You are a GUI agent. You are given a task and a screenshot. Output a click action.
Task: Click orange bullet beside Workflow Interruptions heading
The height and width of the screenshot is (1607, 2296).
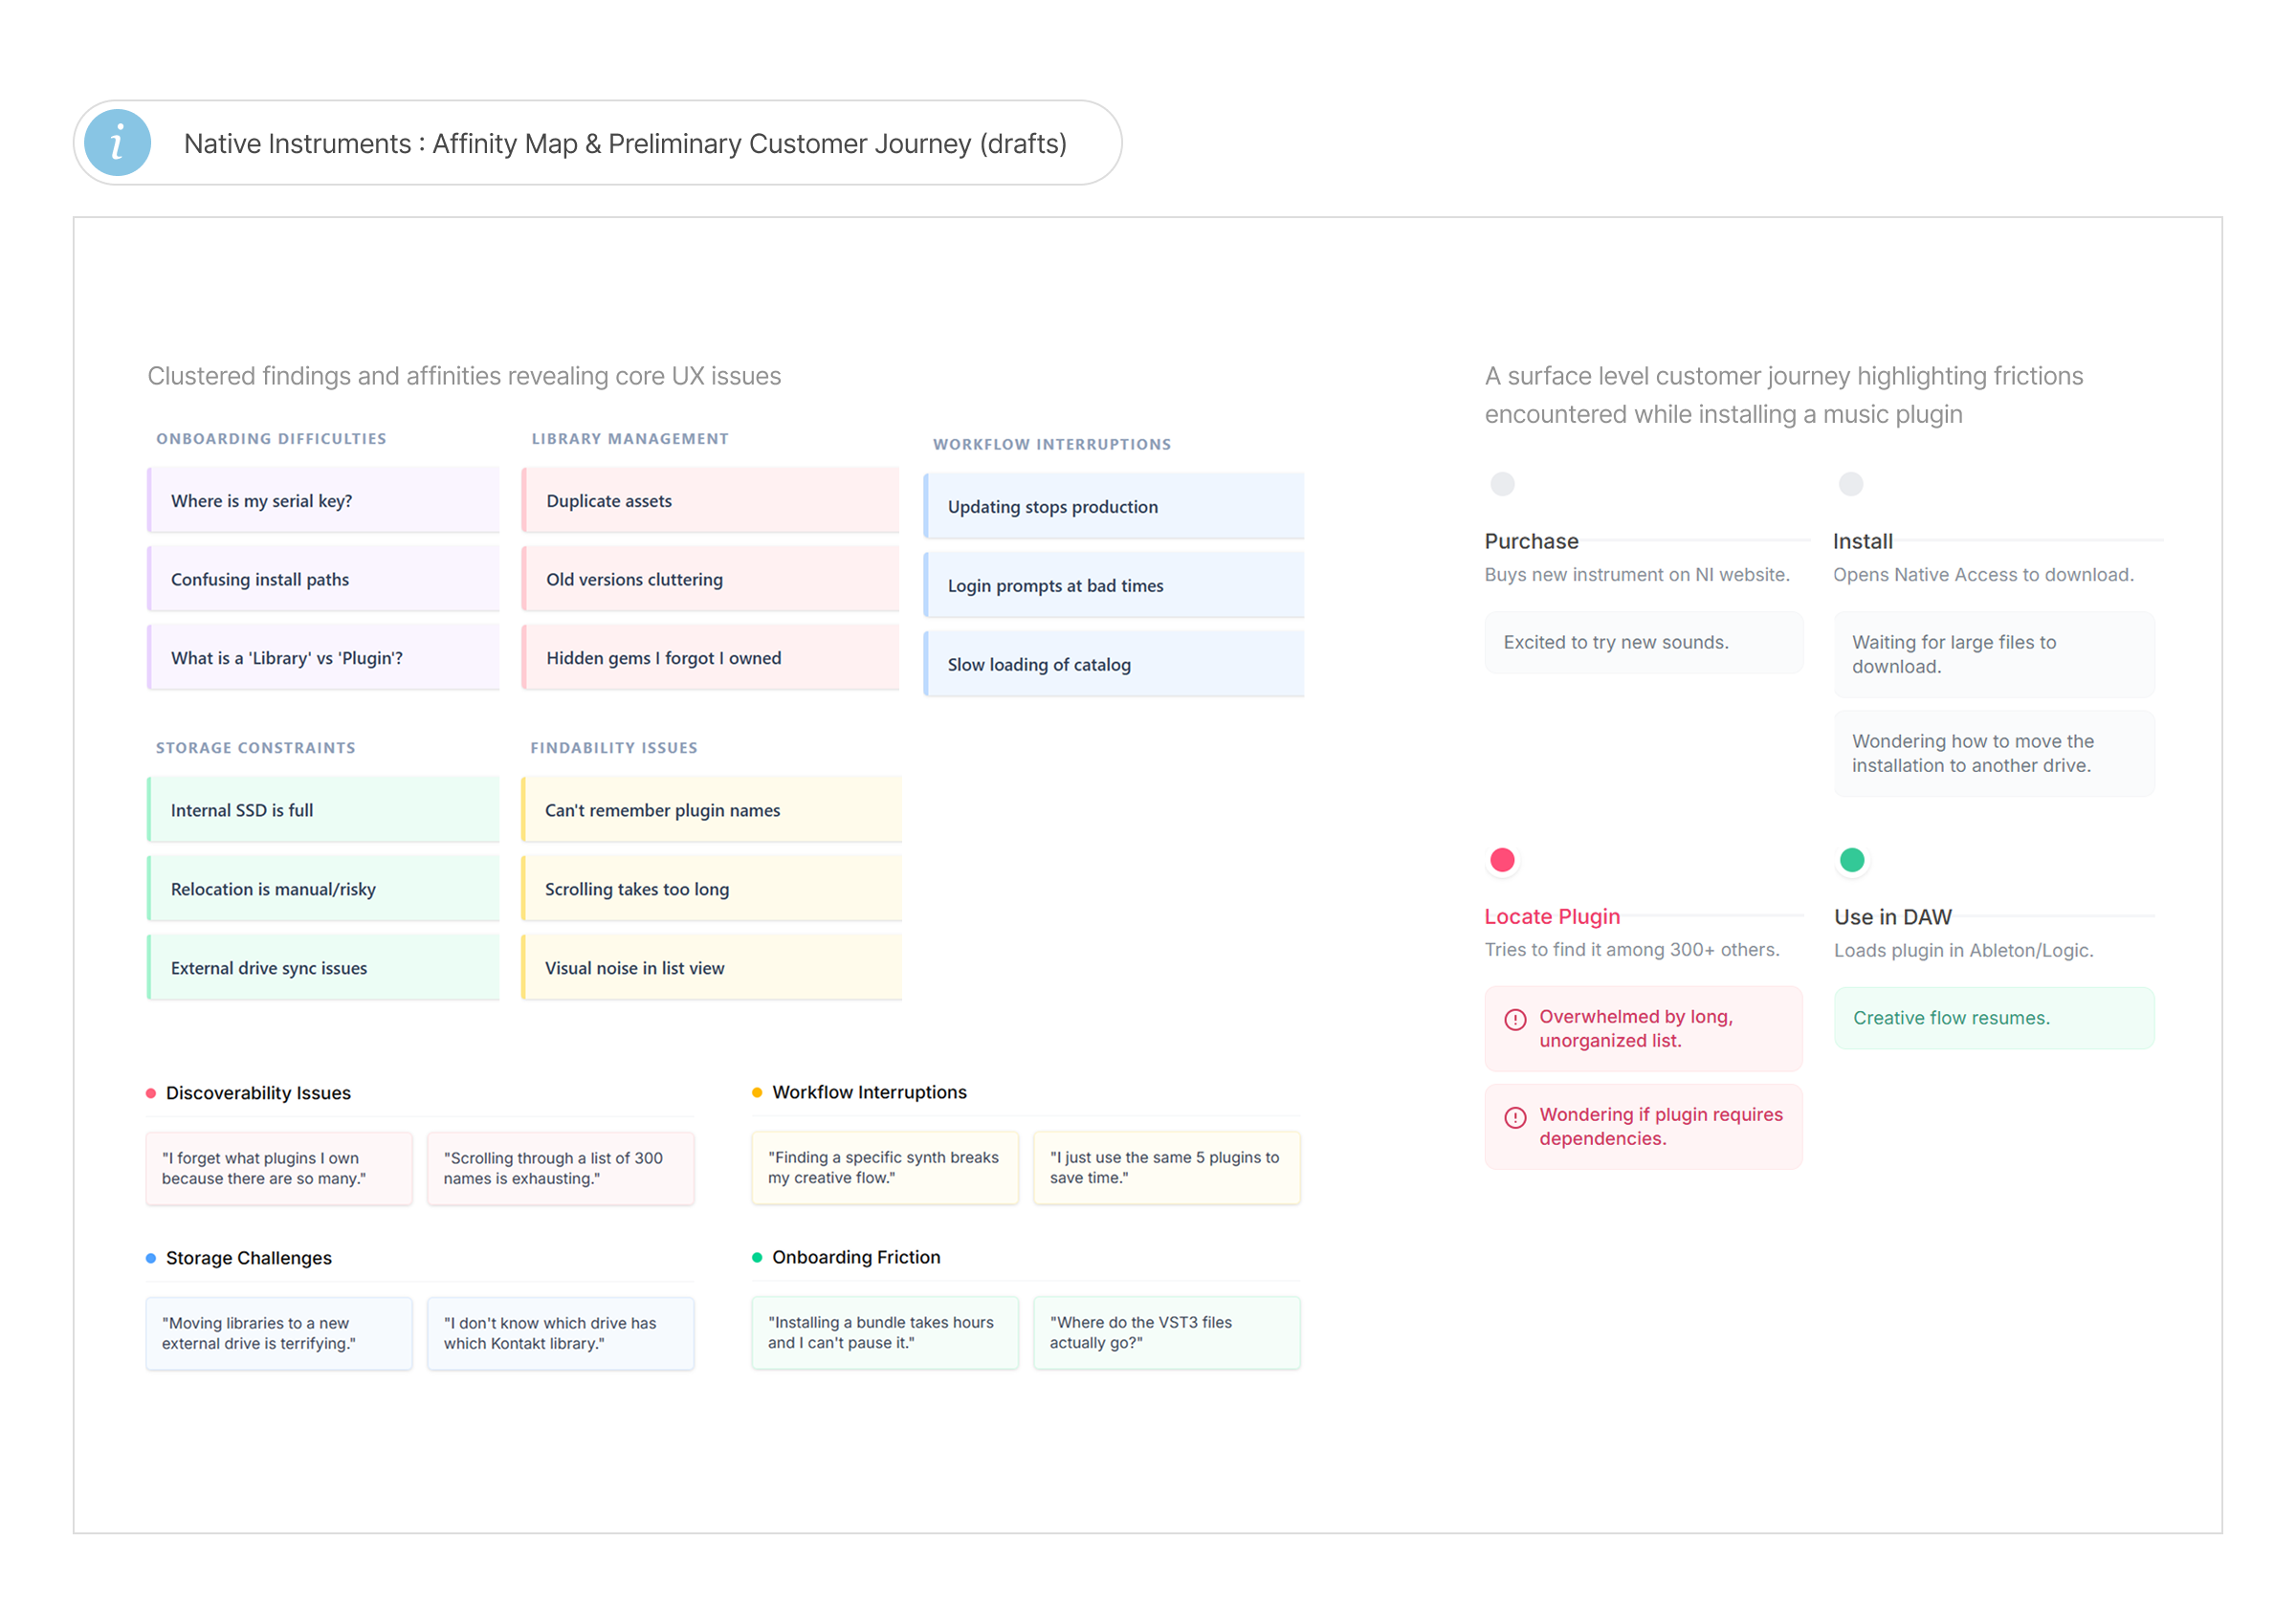(x=757, y=1092)
